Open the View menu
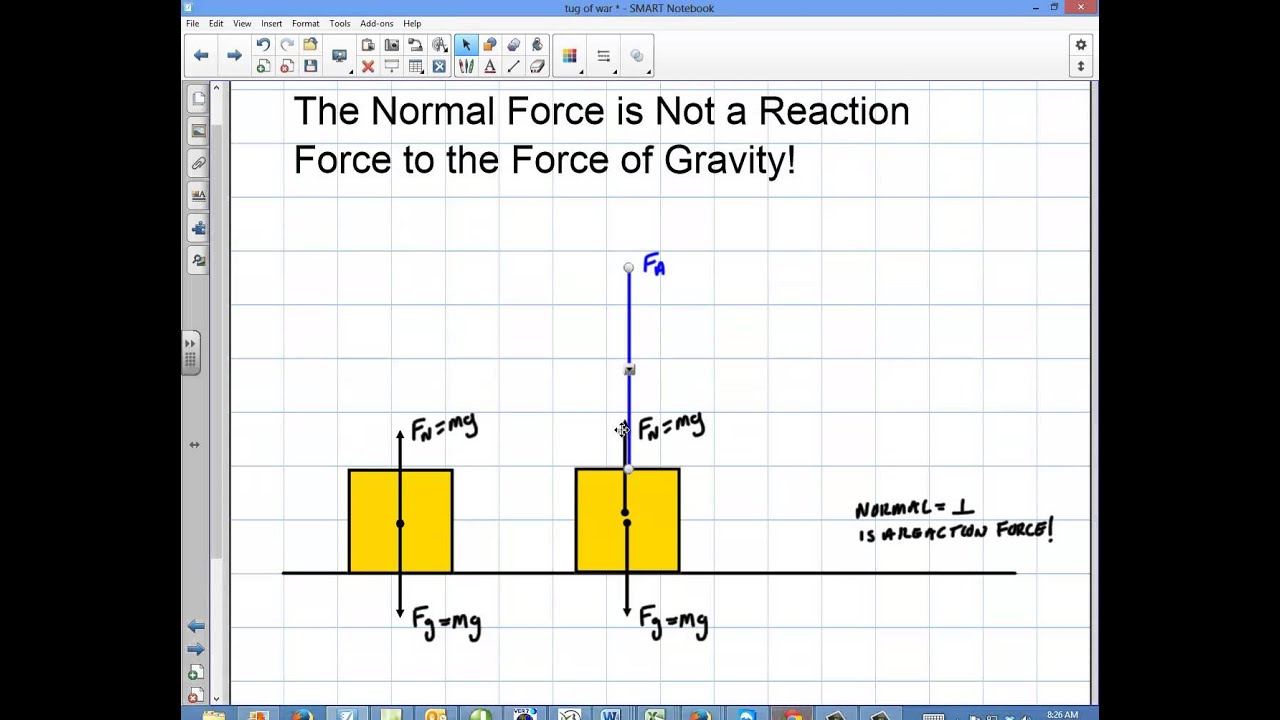Screen dimensions: 1280x720 [242, 23]
